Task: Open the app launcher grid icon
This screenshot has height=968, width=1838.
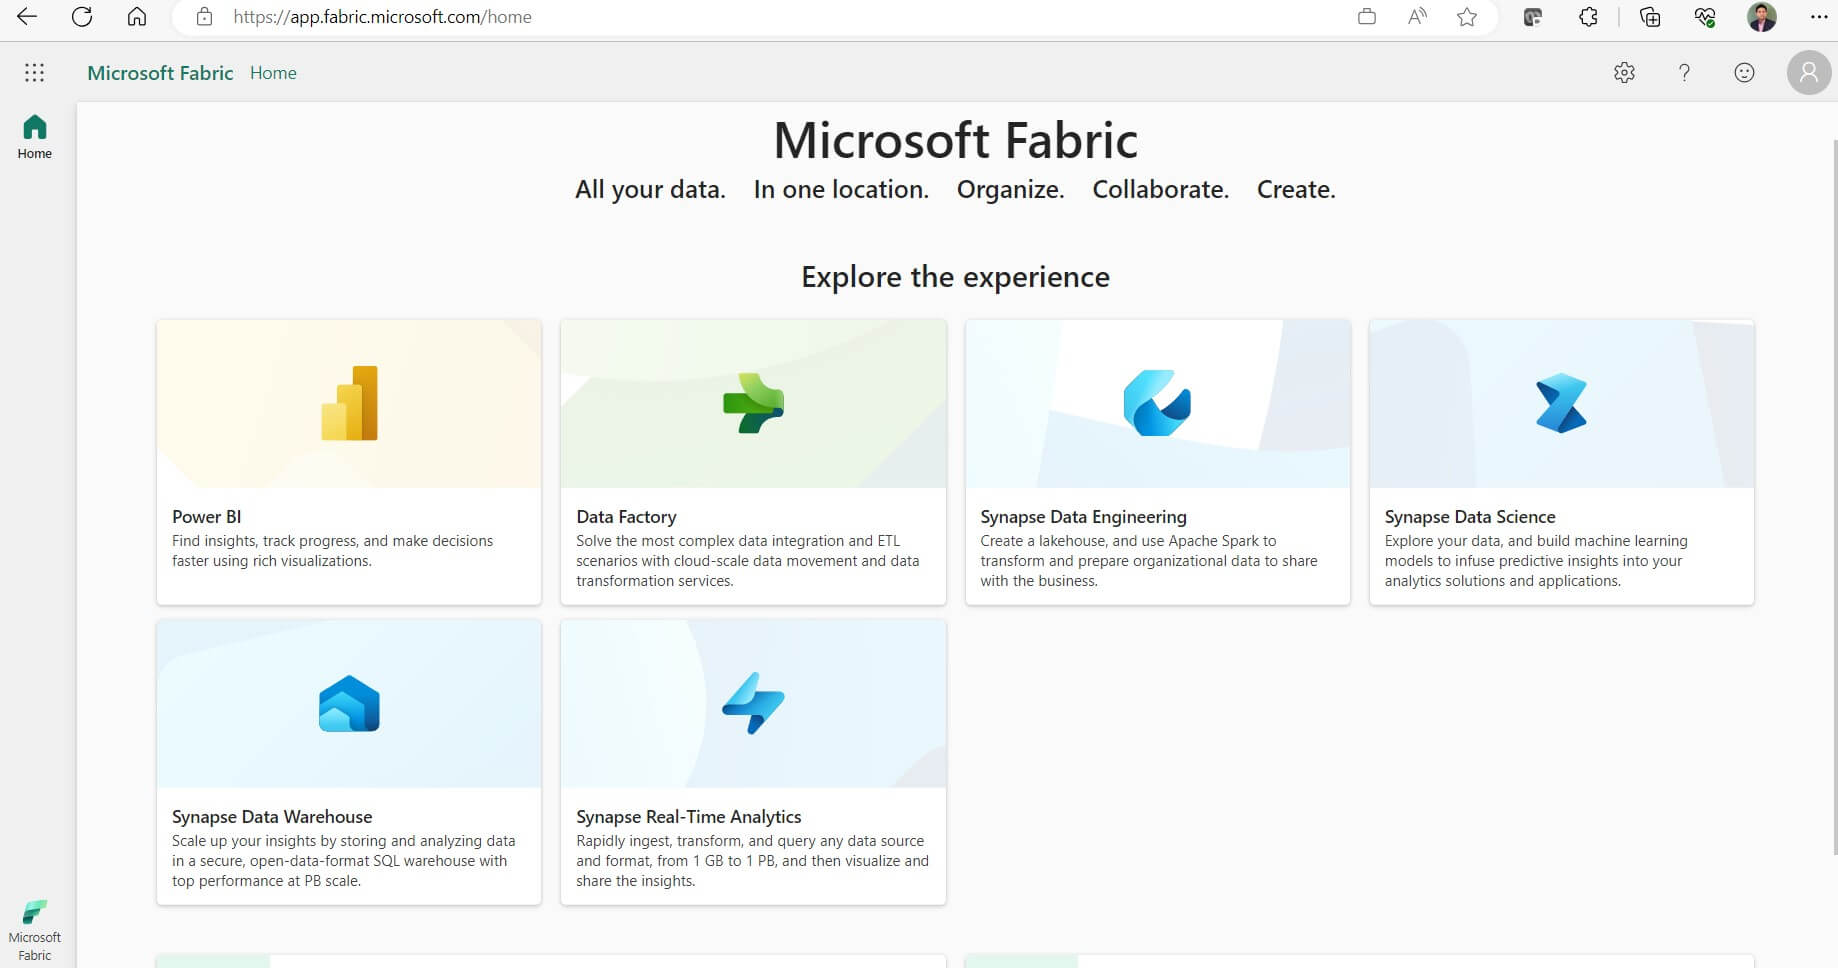Action: coord(34,72)
